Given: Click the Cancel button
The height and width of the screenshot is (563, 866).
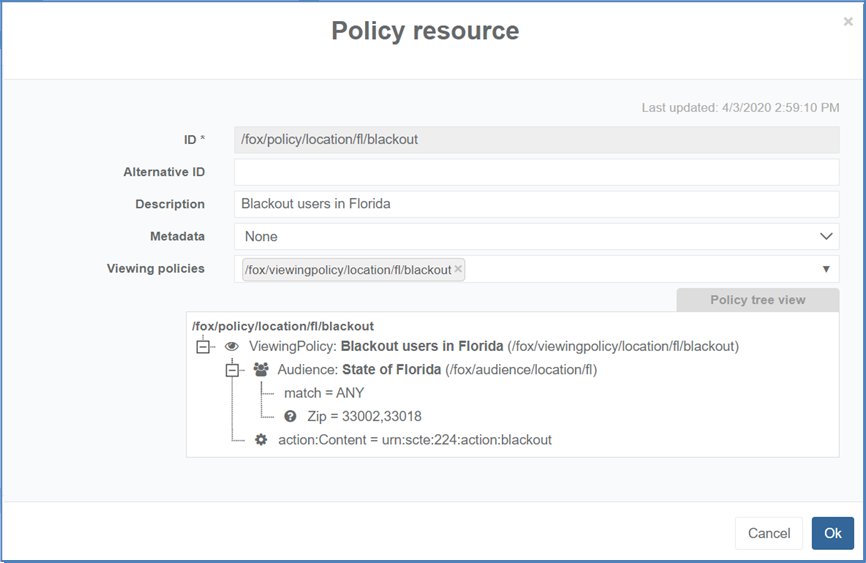Looking at the screenshot, I should point(769,533).
